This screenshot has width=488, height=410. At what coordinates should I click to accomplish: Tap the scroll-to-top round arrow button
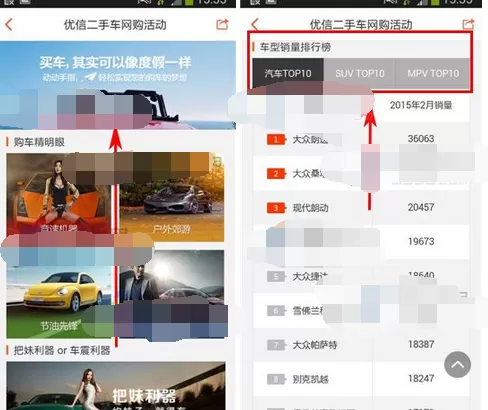(457, 364)
